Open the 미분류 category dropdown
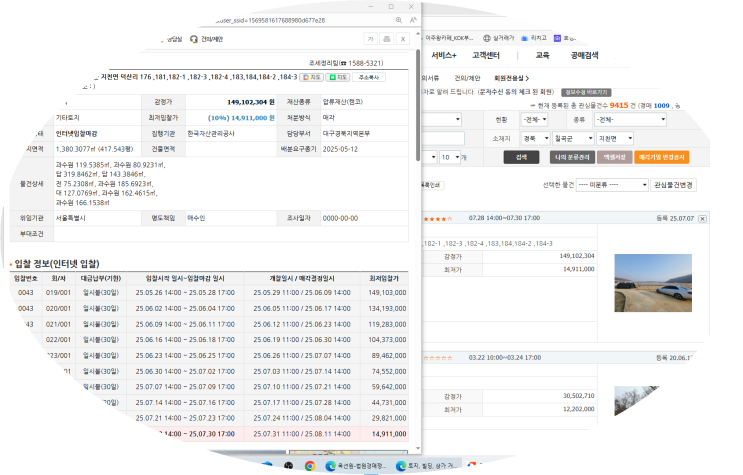Image resolution: width=743 pixels, height=475 pixels. (x=612, y=185)
